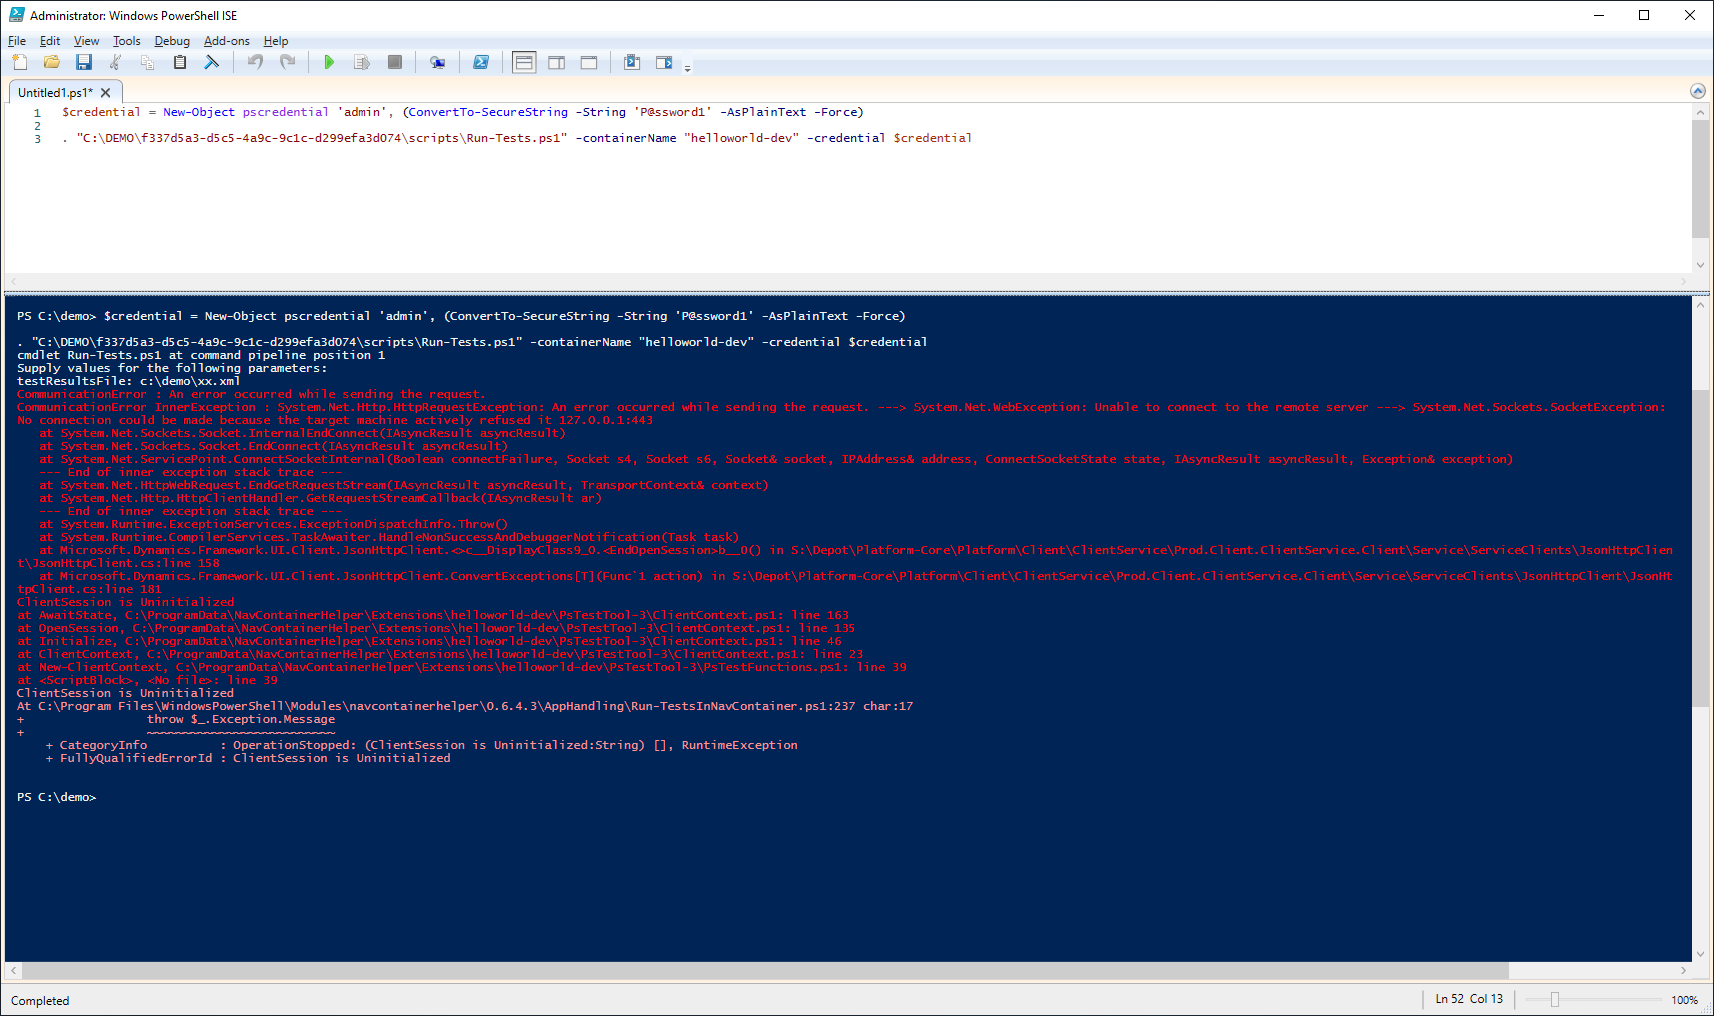Show command add-on pane
This screenshot has height=1016, width=1714.
[x=664, y=62]
